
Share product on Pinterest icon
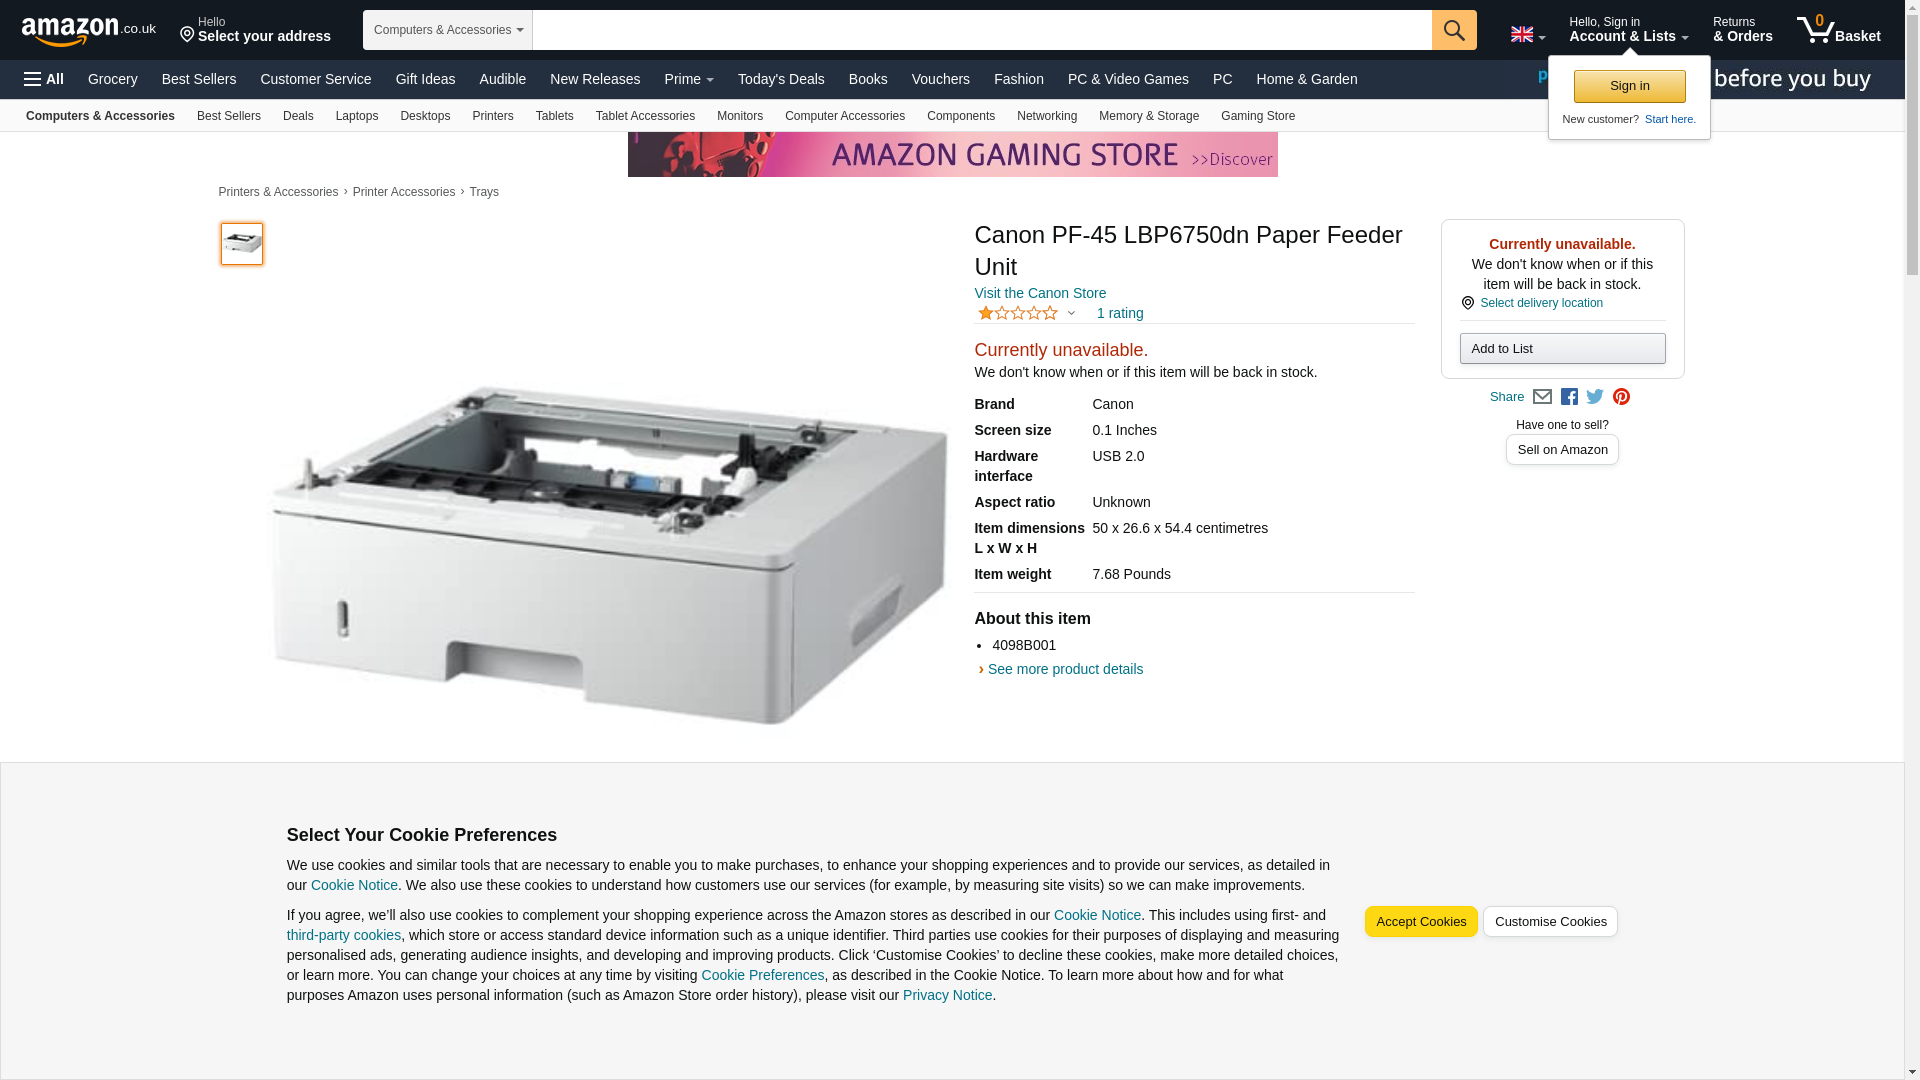tap(1621, 397)
